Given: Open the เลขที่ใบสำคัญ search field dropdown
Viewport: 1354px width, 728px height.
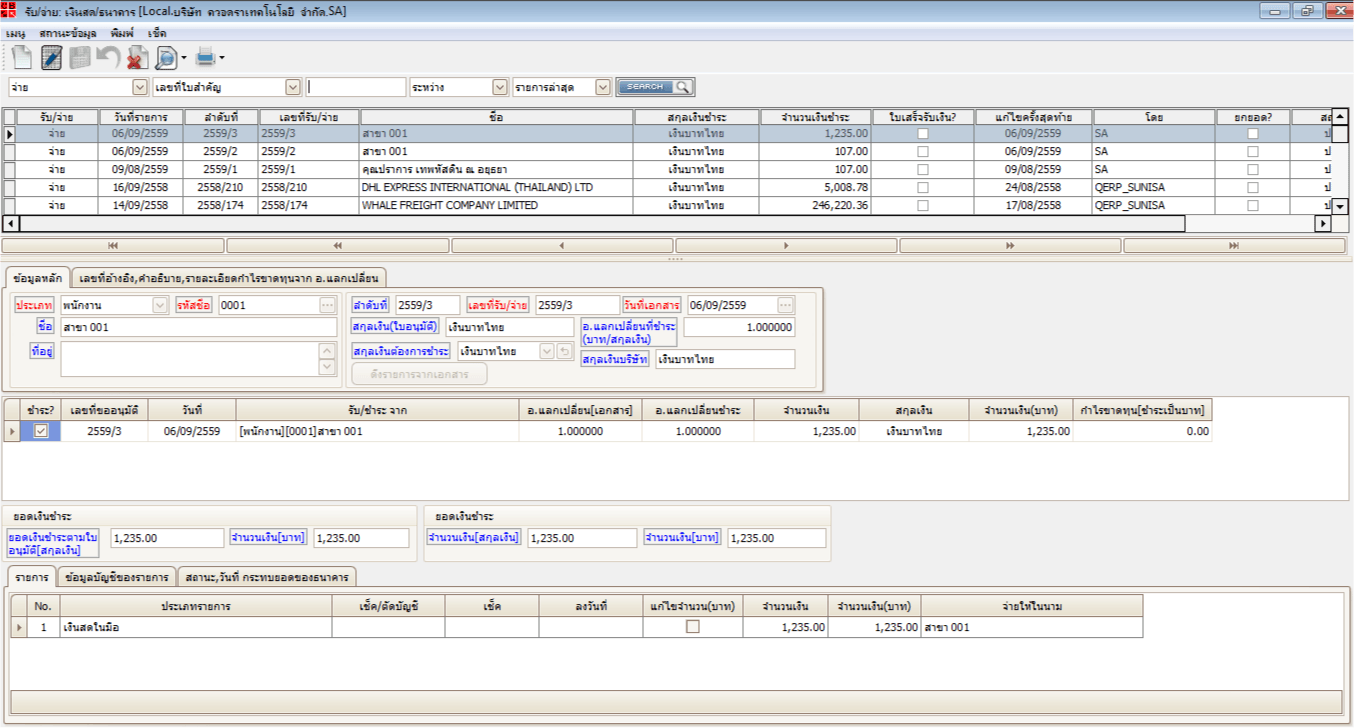Looking at the screenshot, I should click(292, 87).
